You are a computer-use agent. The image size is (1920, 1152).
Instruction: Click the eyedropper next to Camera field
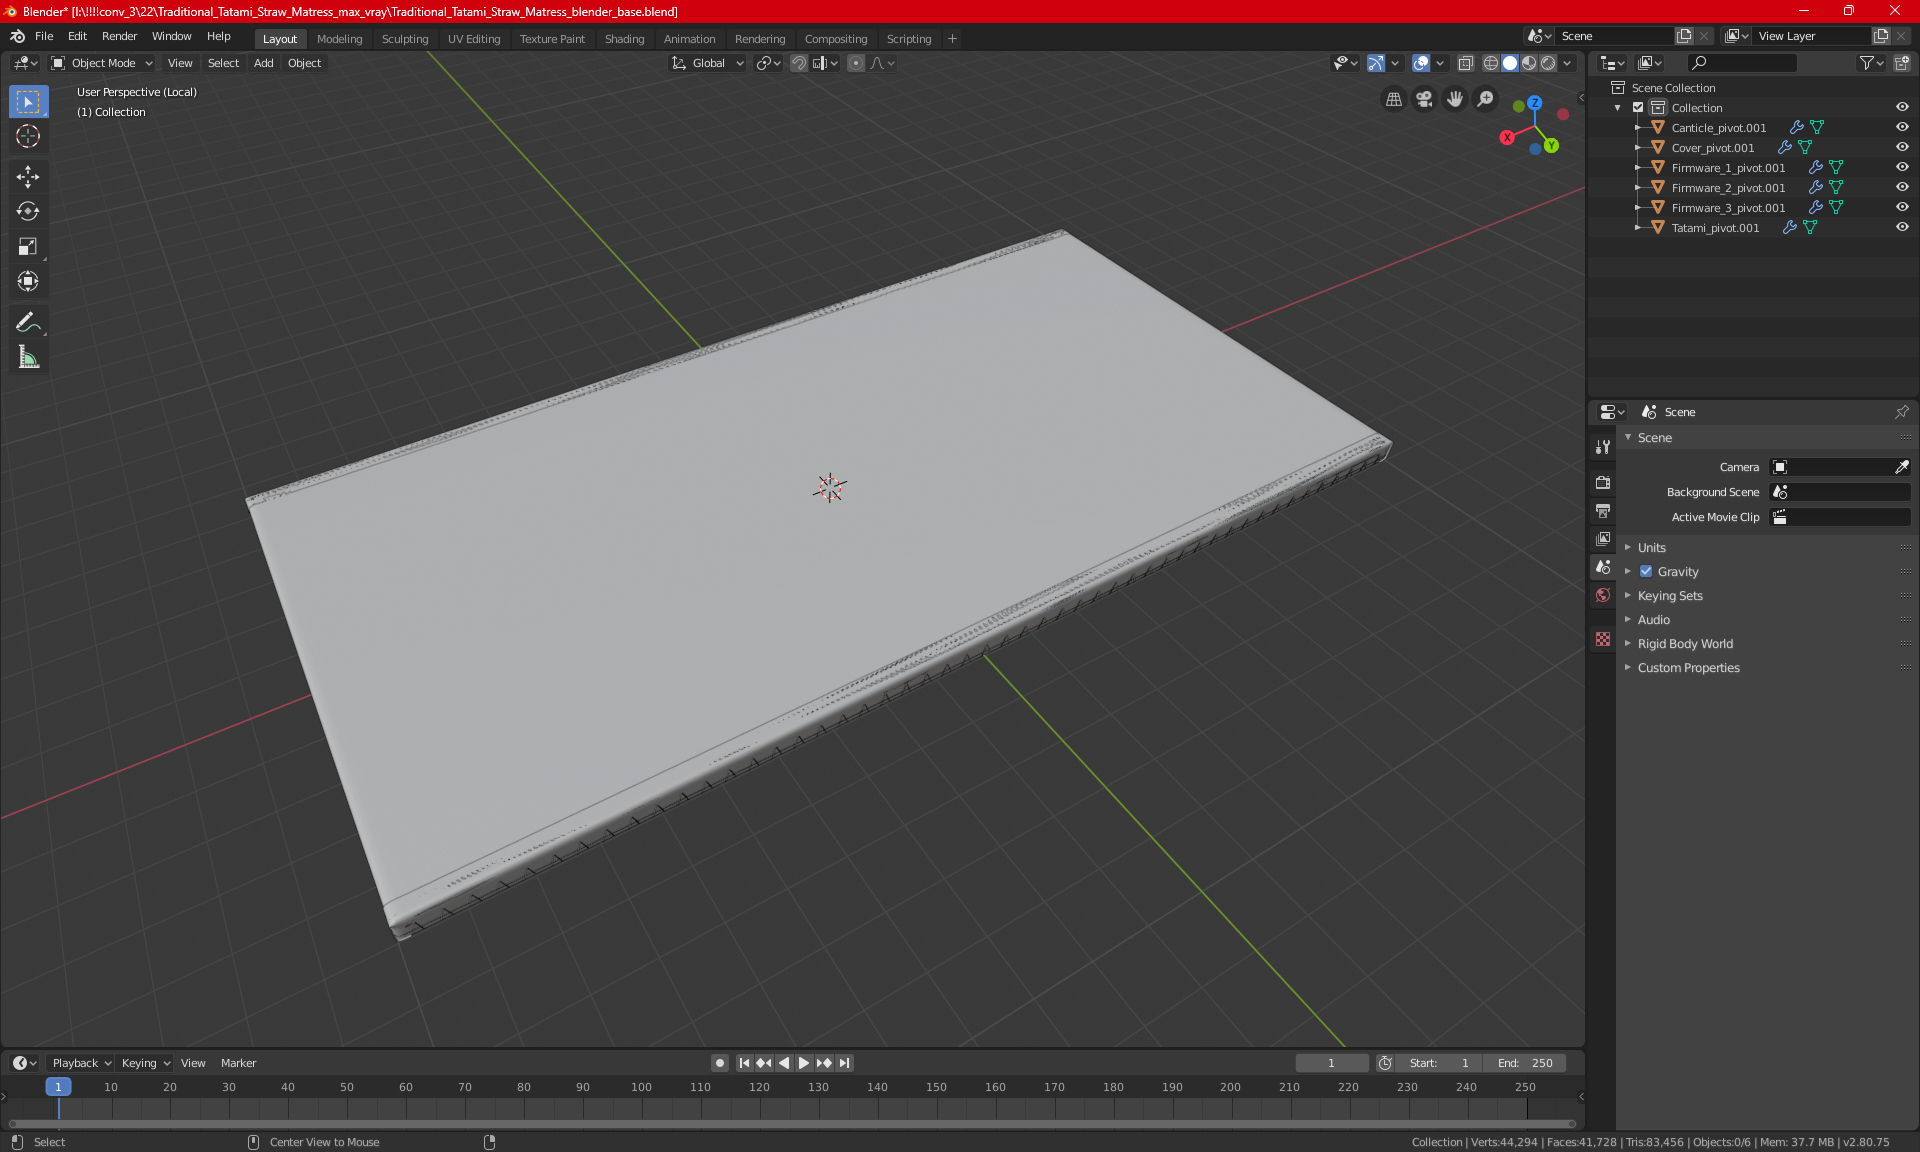1901,467
